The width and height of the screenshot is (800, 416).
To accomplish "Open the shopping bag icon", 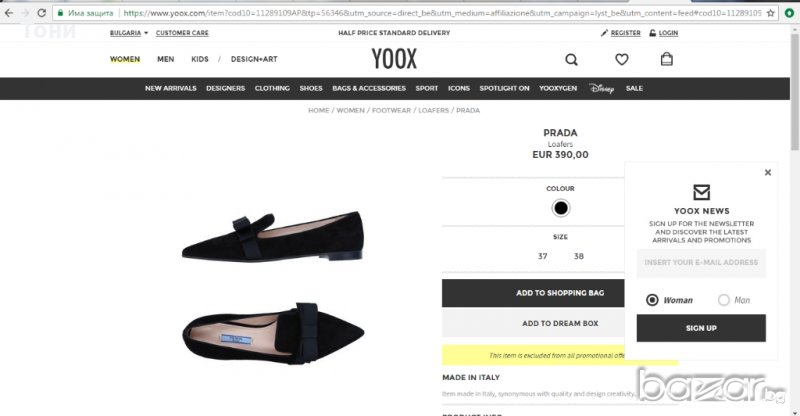I will click(x=667, y=59).
